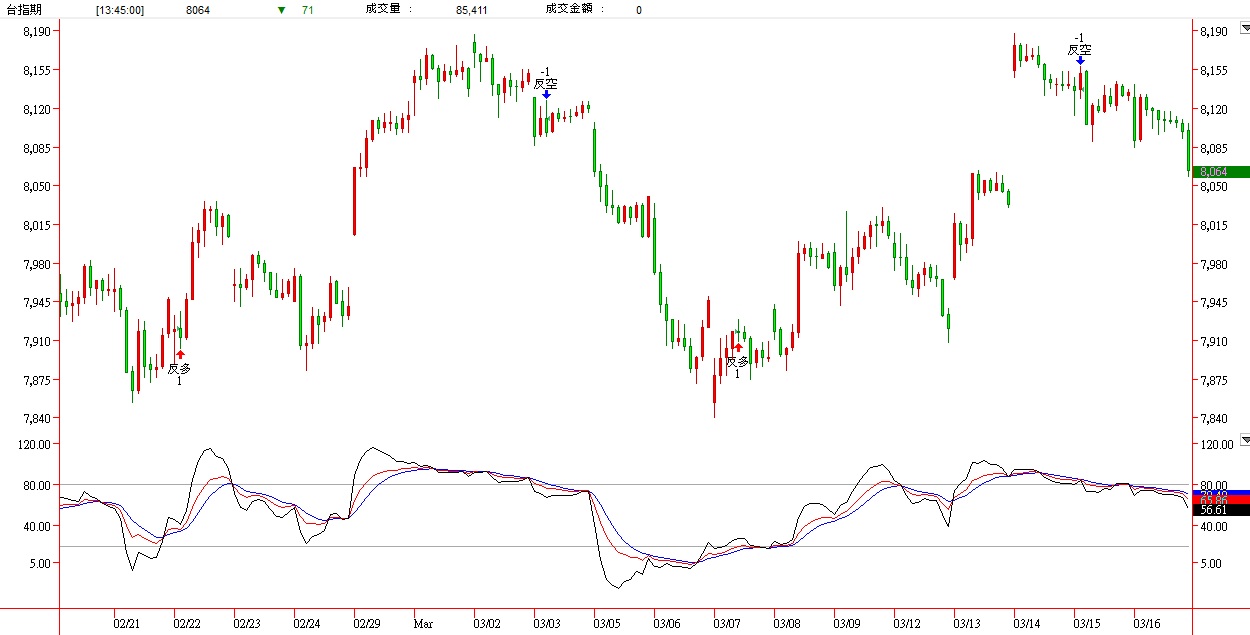Select the blue indicator value tag on the right axis
1250x635 pixels.
1220,494
